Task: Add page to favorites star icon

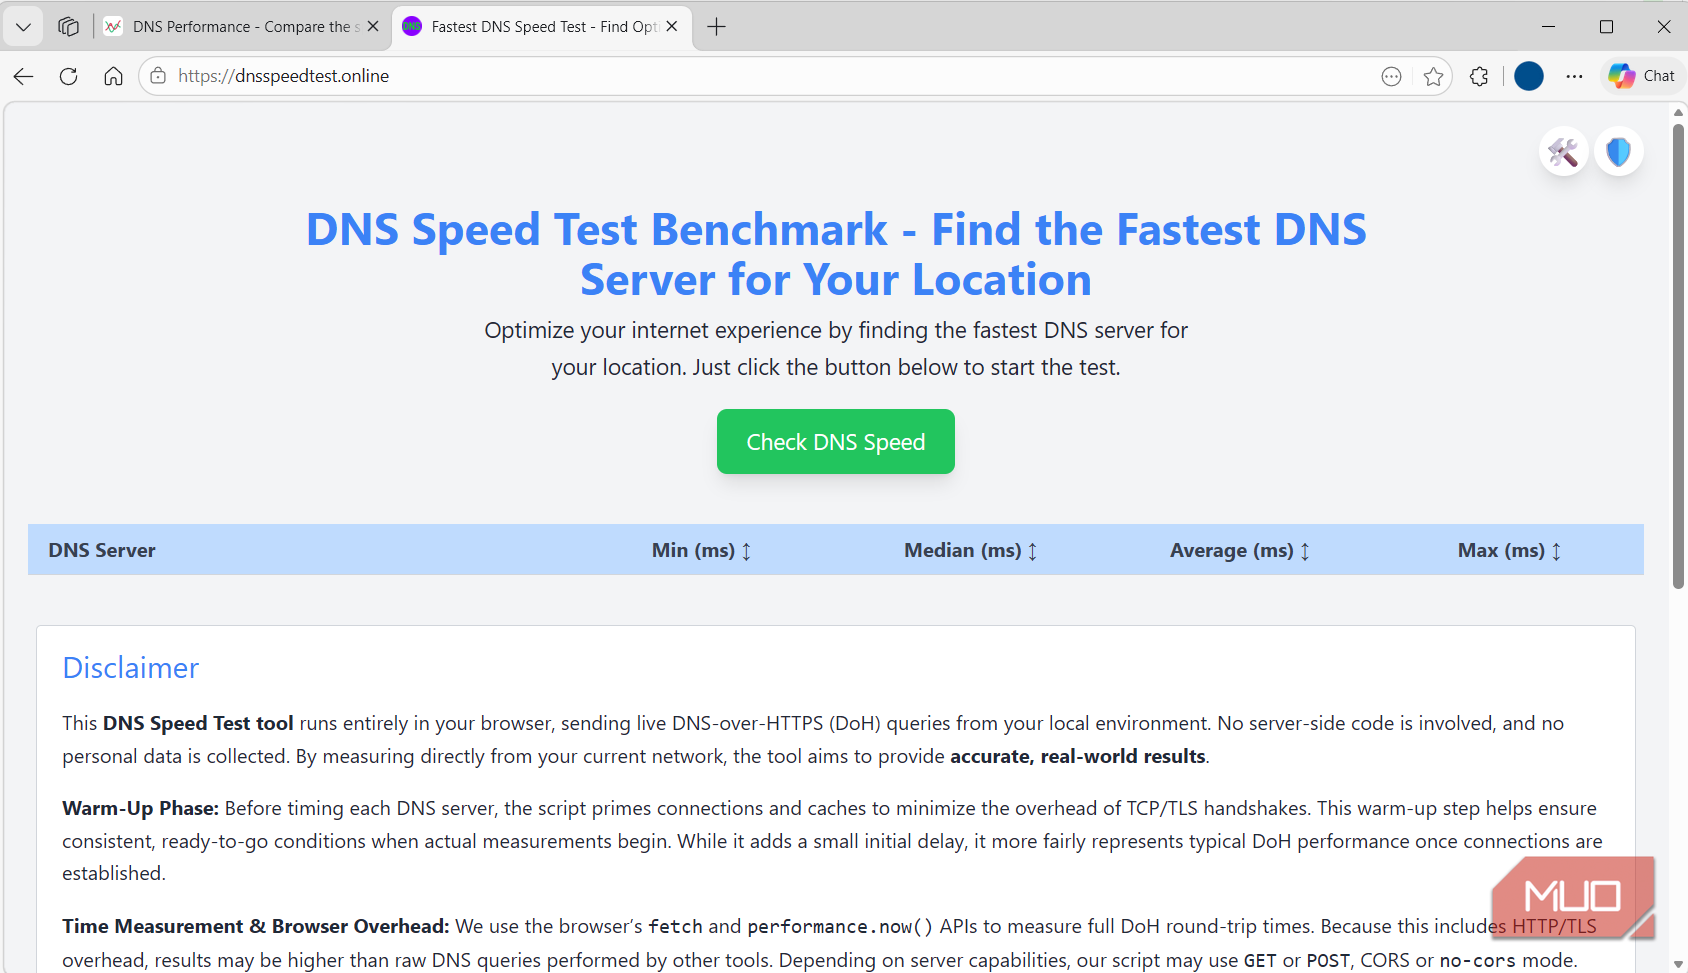Action: [x=1433, y=76]
